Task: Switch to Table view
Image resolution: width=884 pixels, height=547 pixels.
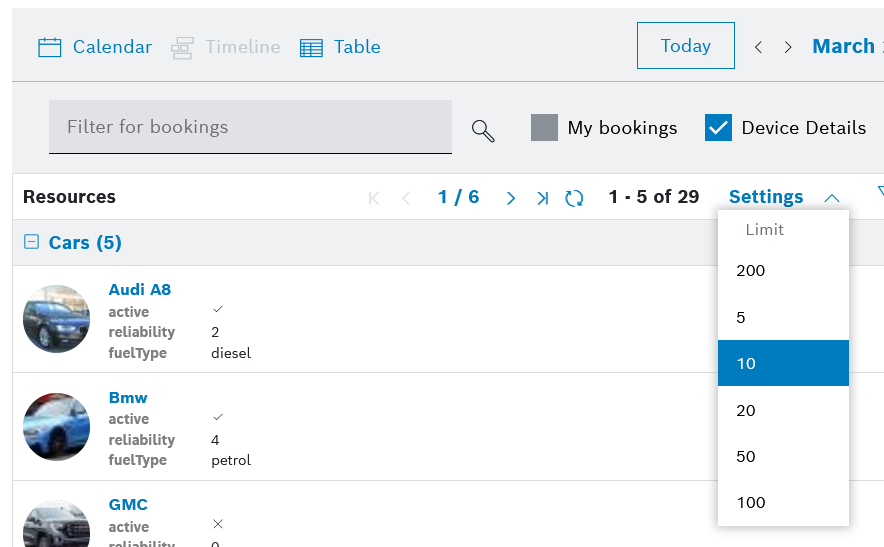Action: click(x=340, y=47)
